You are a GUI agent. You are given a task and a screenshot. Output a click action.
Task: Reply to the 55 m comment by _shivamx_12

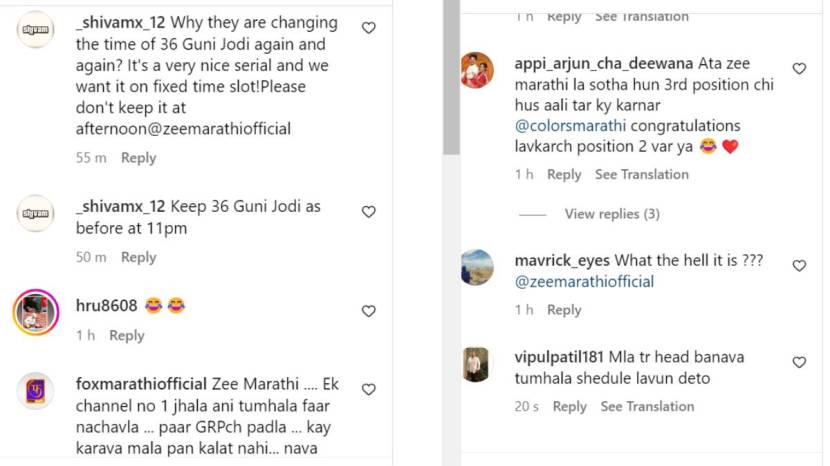(x=138, y=158)
